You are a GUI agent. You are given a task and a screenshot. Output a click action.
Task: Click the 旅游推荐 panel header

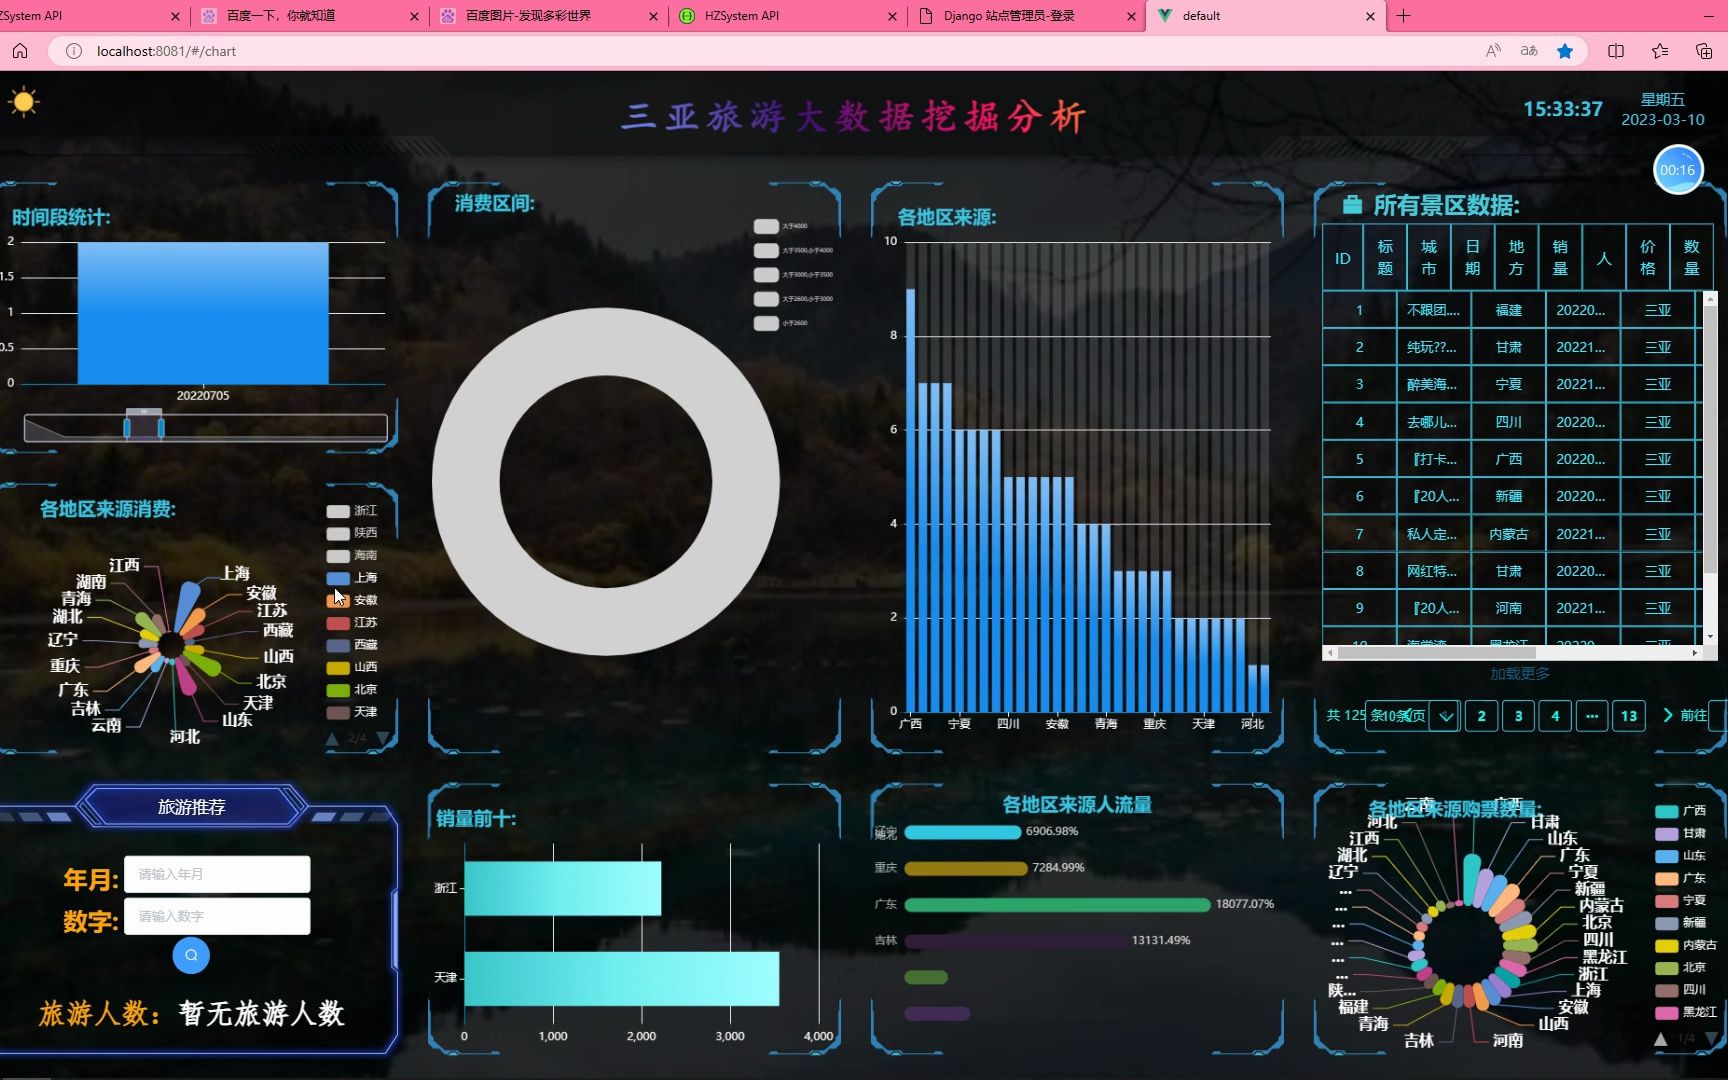(191, 807)
